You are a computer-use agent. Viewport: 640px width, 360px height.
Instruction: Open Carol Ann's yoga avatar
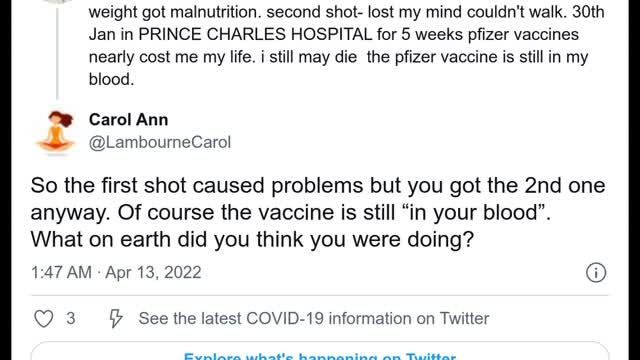[56, 133]
